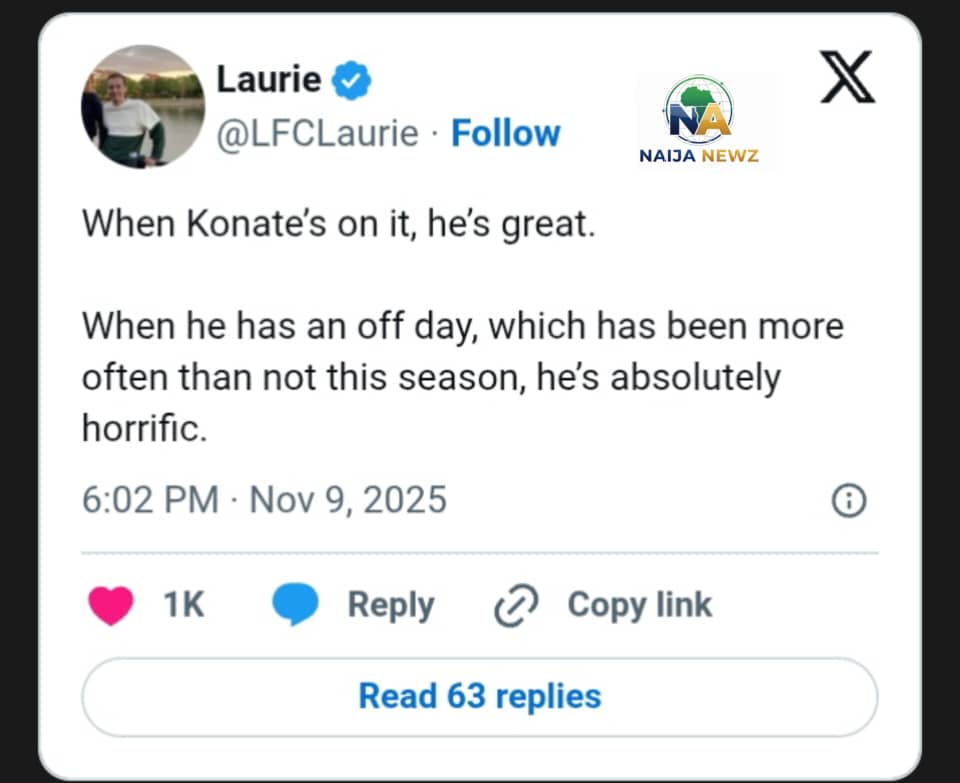
Task: Click the Nov 9, 2025 date
Action: (347, 499)
